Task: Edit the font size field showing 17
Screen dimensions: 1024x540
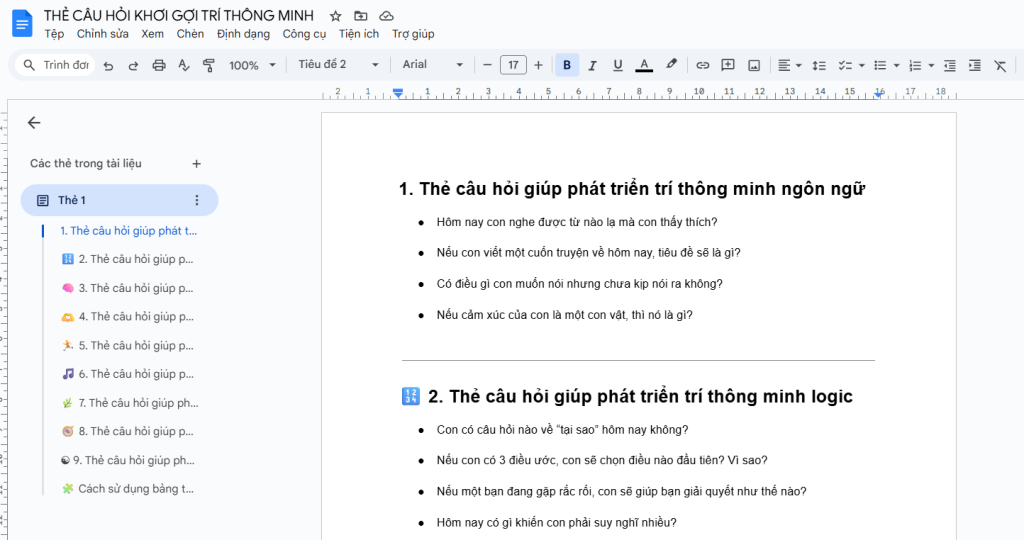Action: (513, 65)
